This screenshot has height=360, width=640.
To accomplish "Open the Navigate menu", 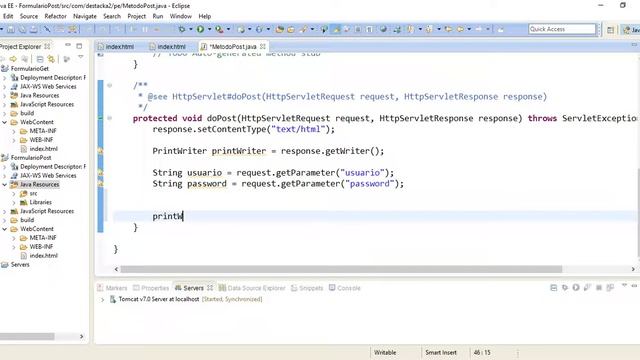I will [85, 16].
